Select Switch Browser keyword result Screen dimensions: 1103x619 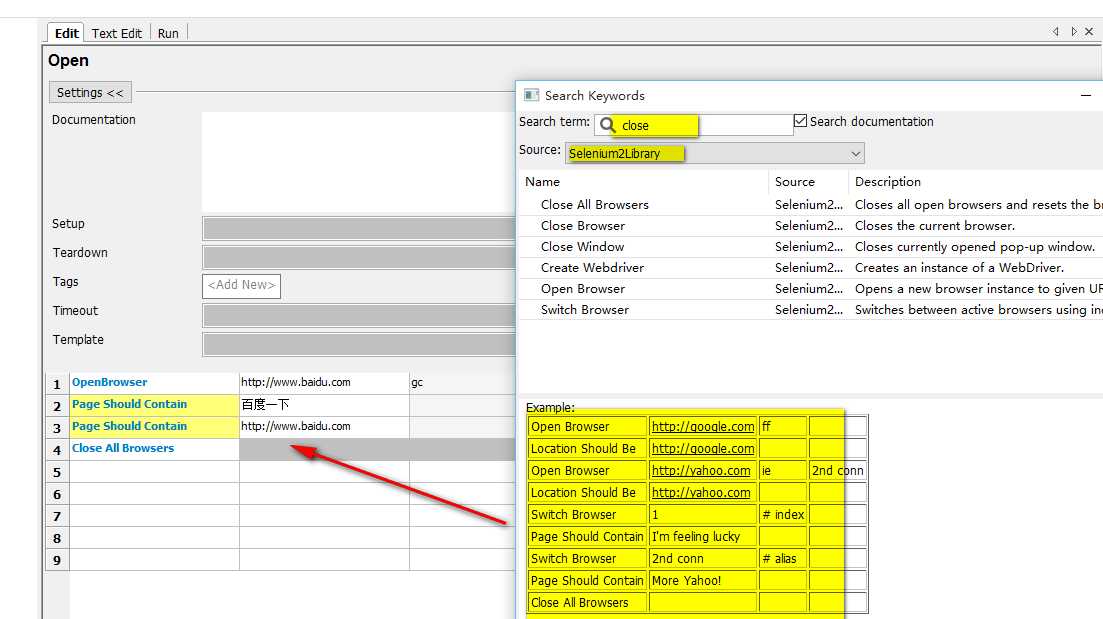pos(585,310)
